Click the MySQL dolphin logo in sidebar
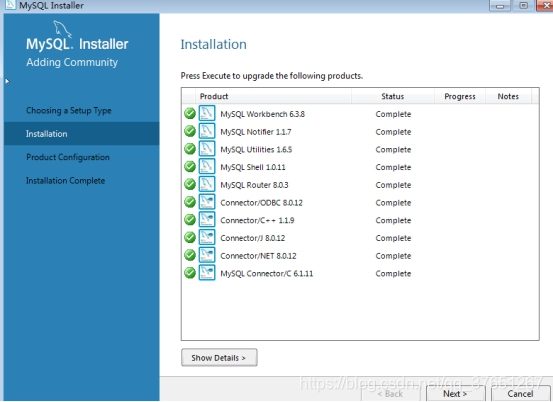 click(x=63, y=29)
